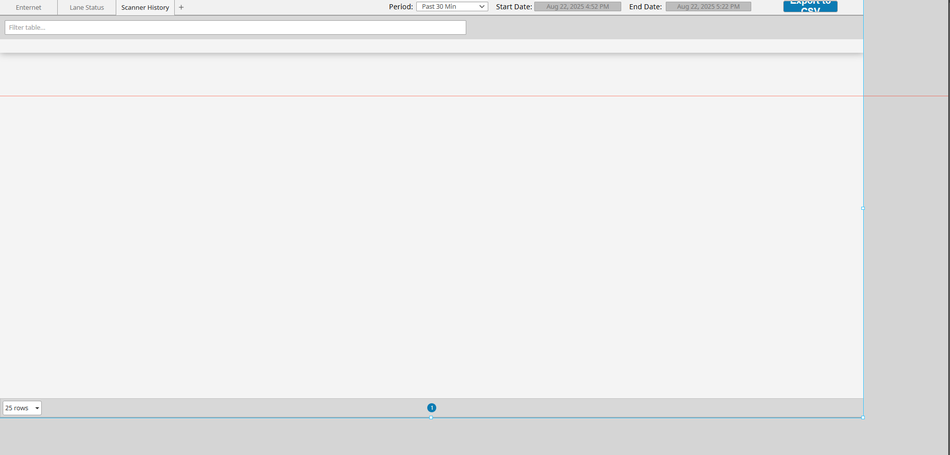Click the End Date field
Viewport: 950px width, 455px height.
click(708, 7)
